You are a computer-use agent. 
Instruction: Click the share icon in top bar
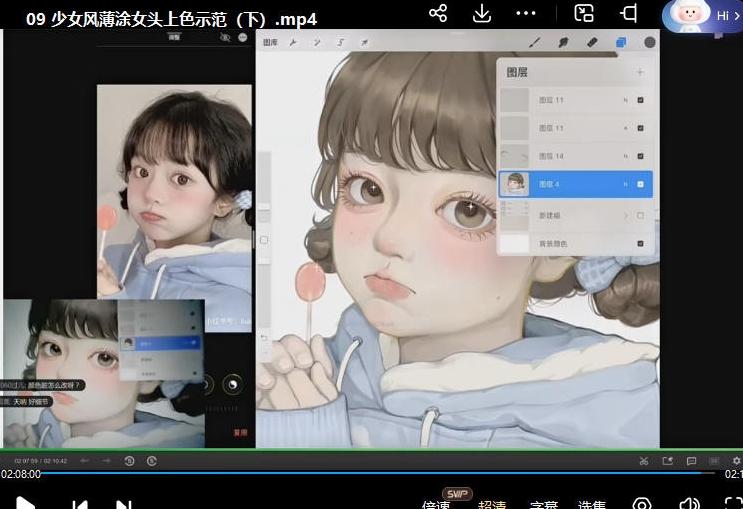tap(437, 13)
